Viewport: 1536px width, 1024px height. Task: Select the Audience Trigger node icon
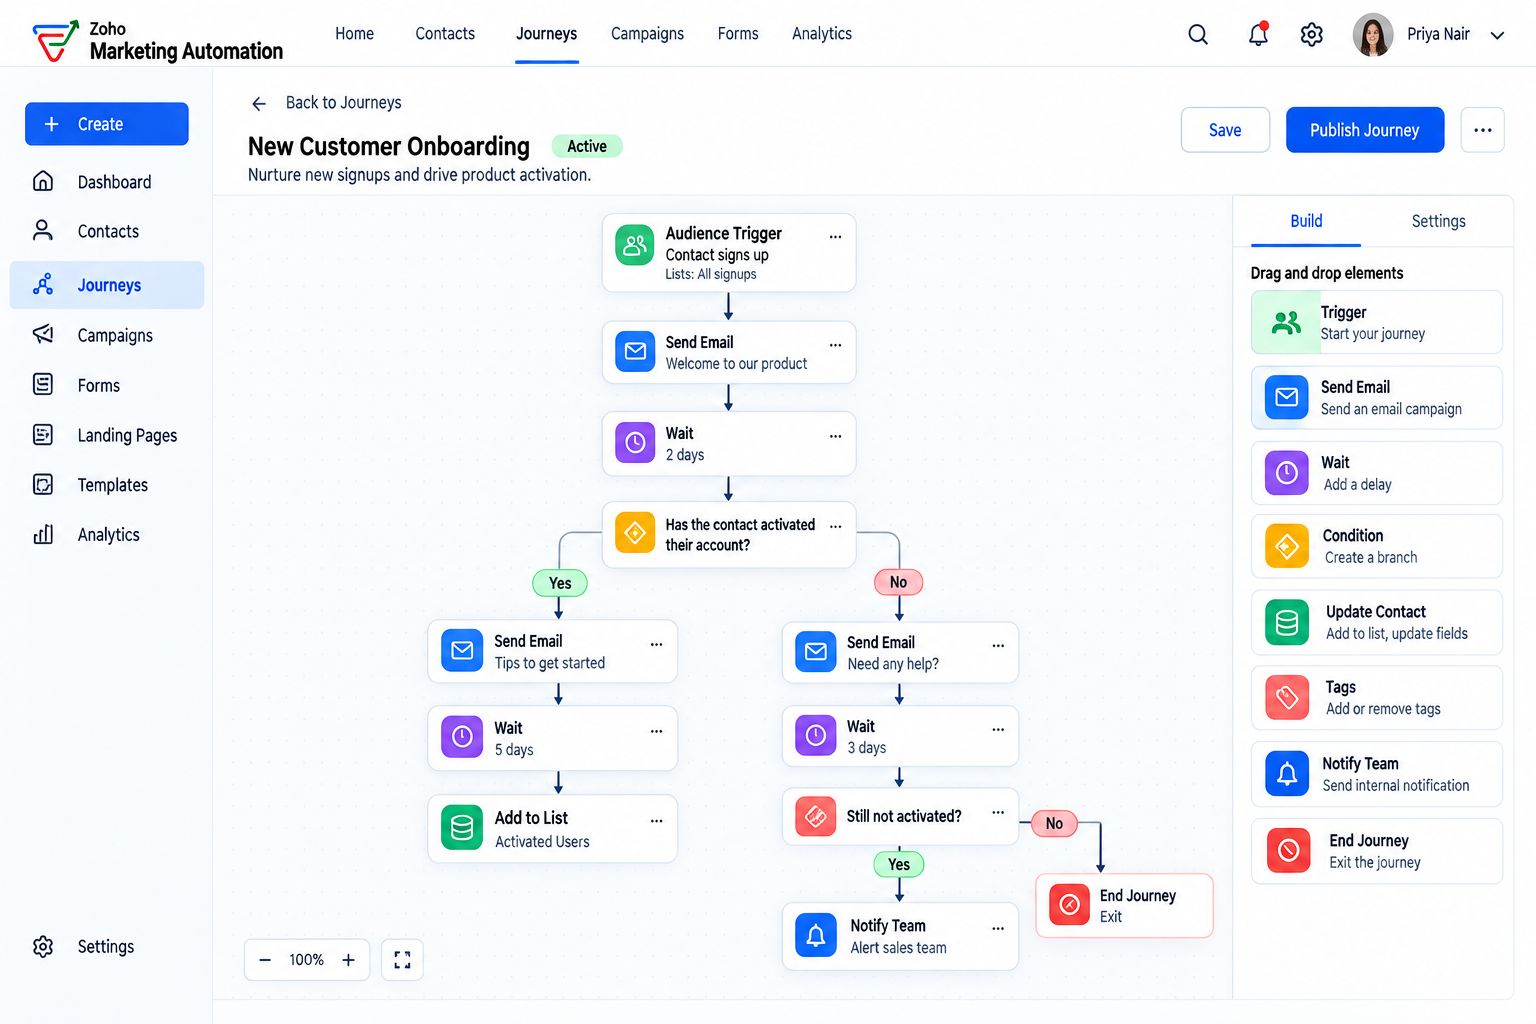tap(635, 246)
